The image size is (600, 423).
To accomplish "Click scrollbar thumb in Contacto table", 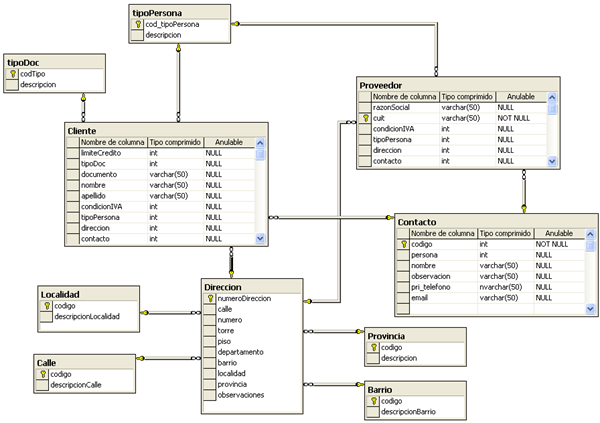I will [590, 246].
